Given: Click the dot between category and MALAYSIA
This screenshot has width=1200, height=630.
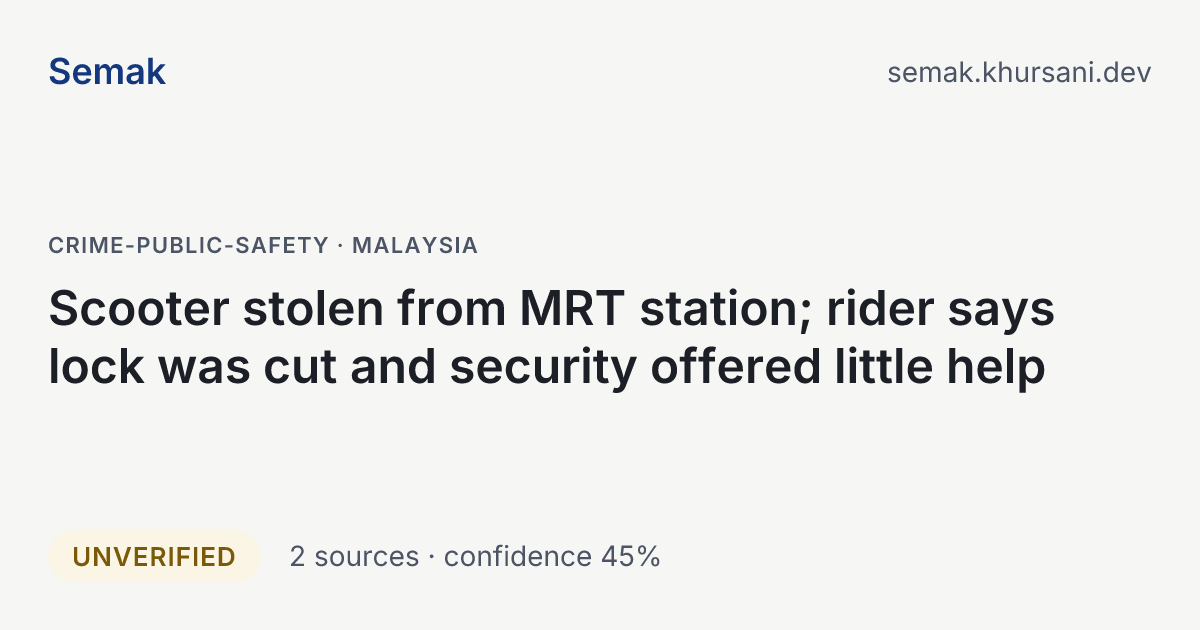Looking at the screenshot, I should [x=341, y=245].
